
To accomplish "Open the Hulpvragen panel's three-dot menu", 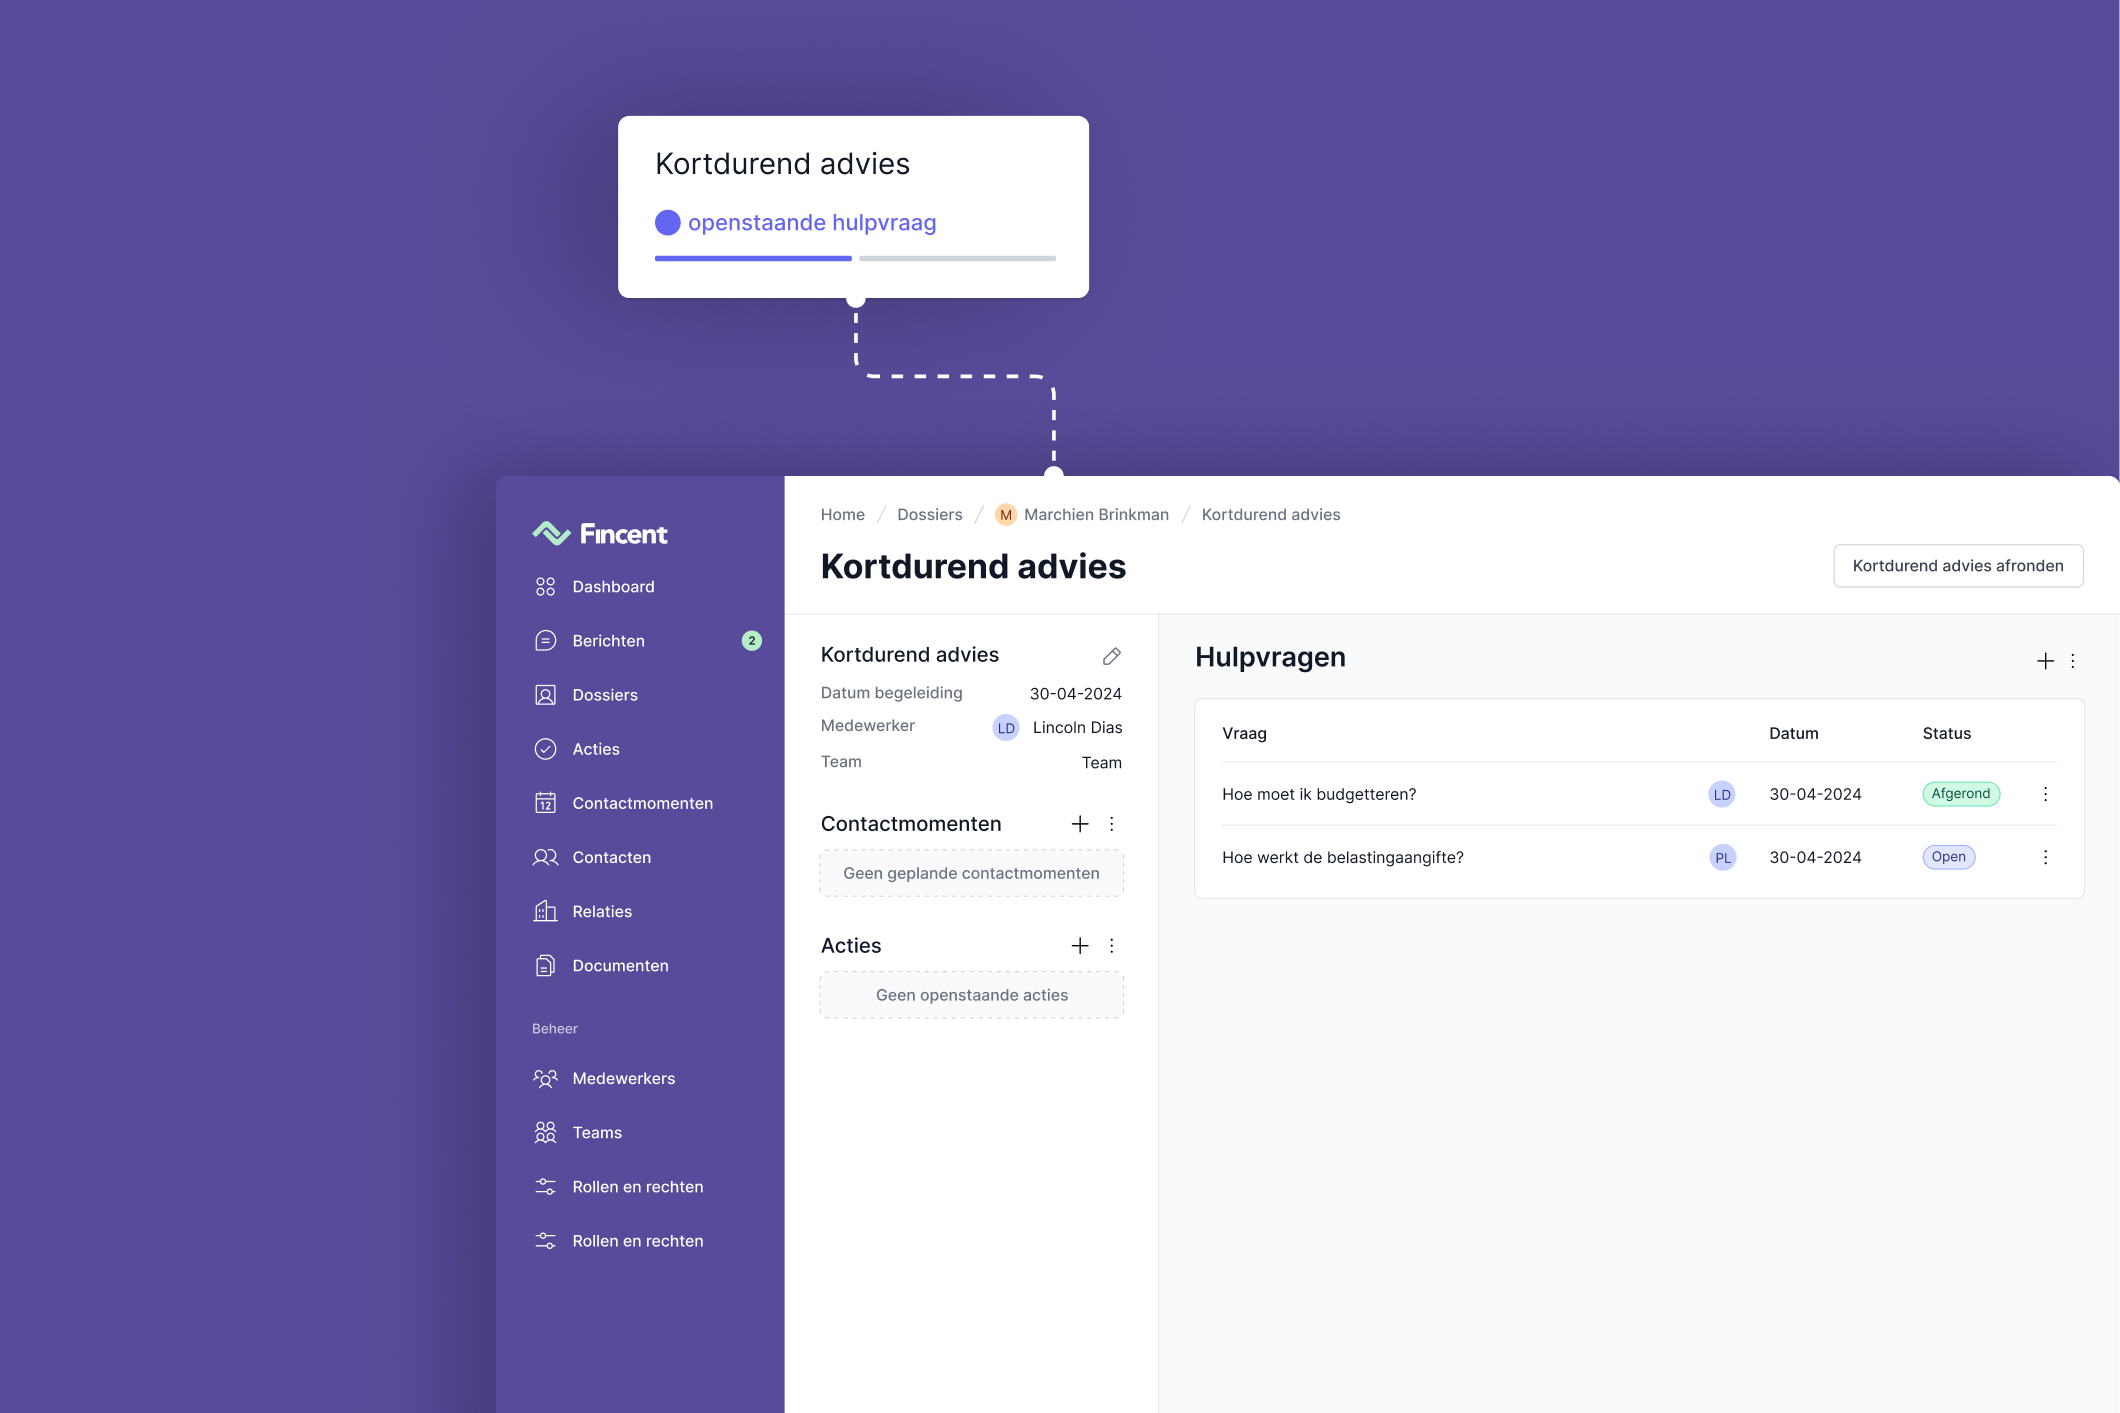I will (2073, 661).
